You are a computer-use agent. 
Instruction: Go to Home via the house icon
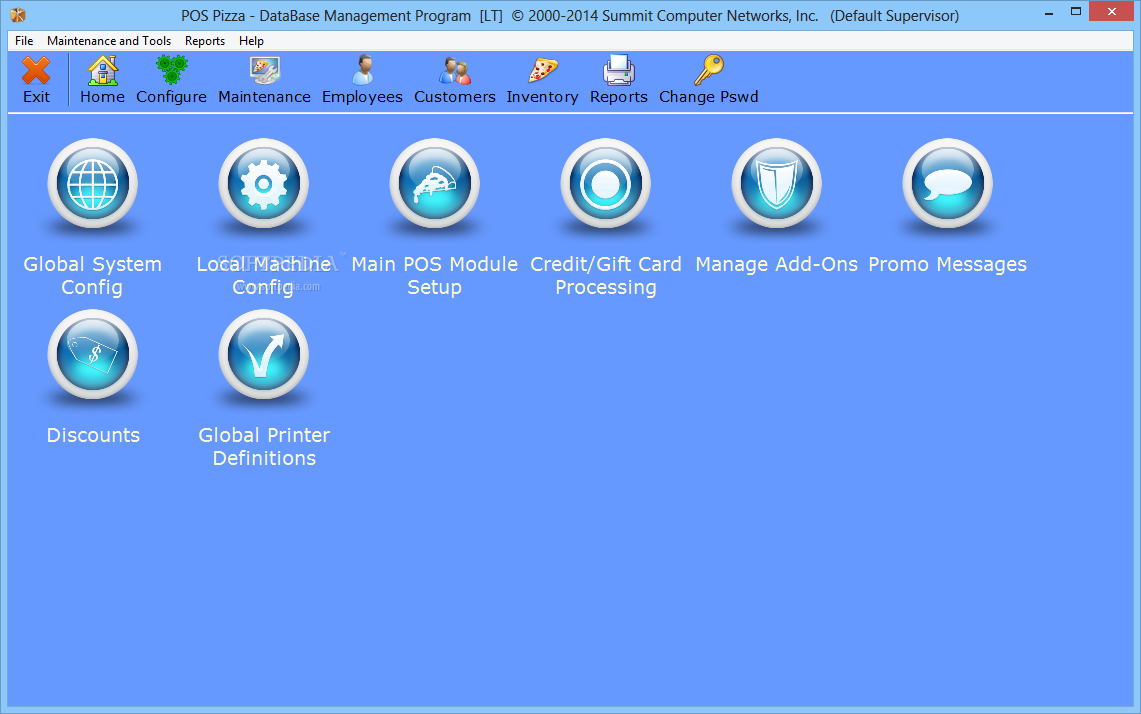[x=103, y=71]
